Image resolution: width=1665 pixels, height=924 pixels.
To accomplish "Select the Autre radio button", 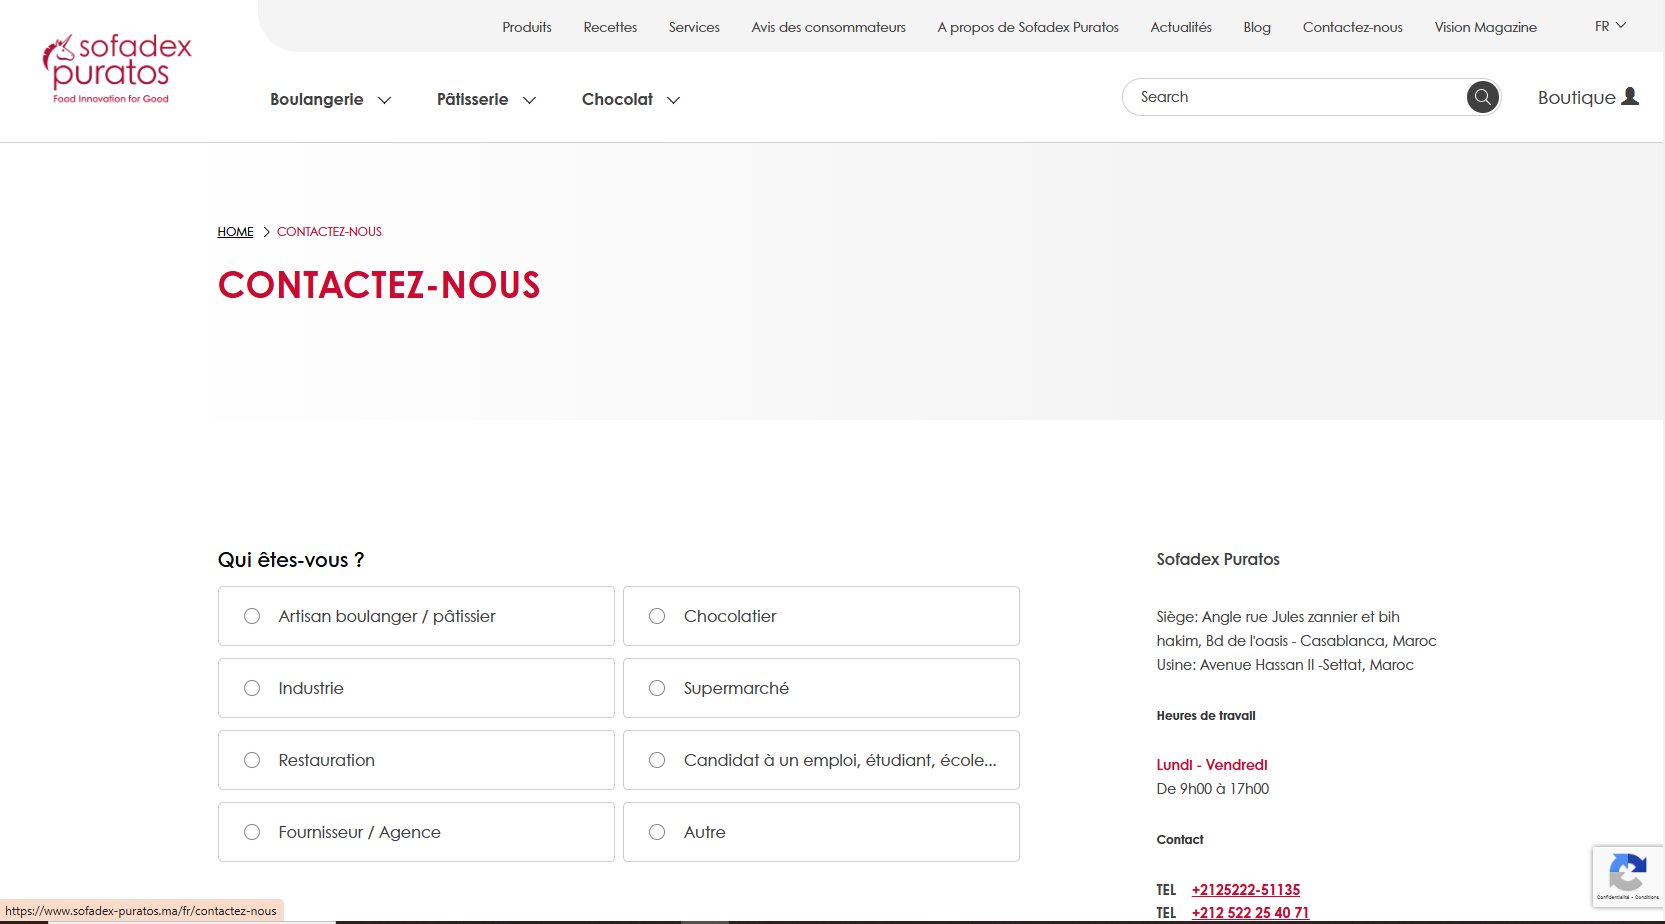I will [657, 832].
